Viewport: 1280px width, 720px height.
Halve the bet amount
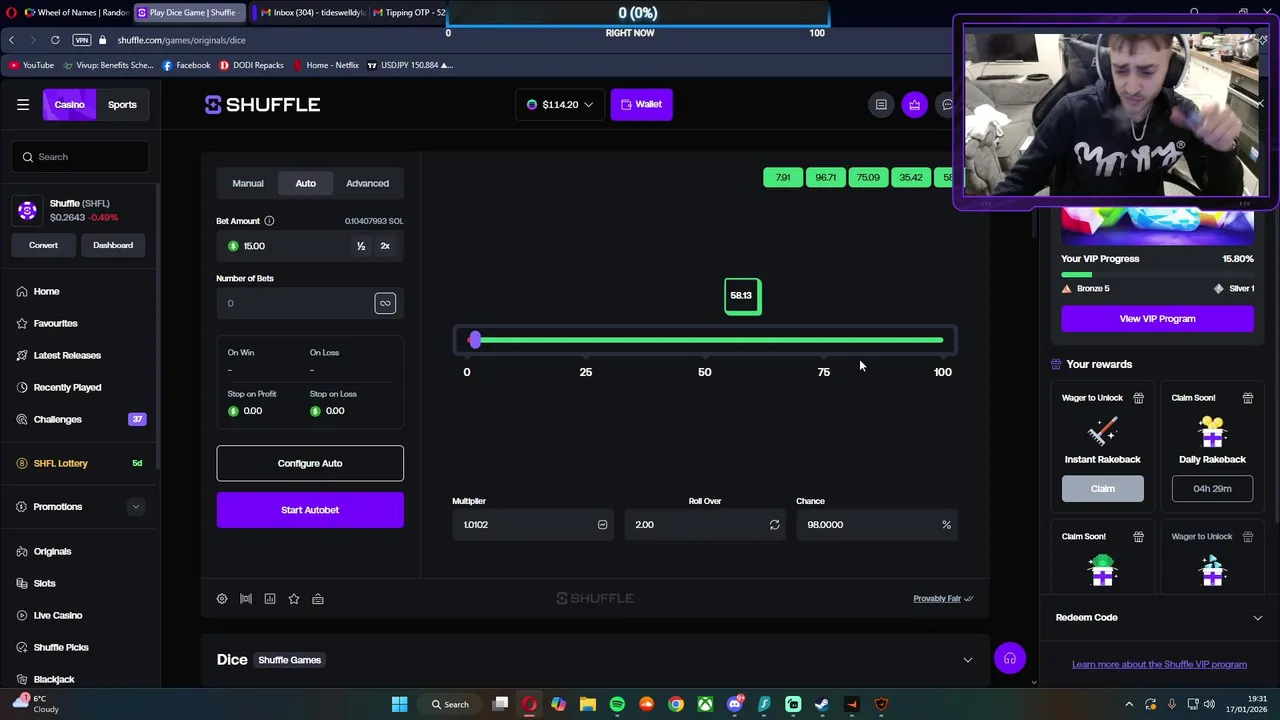pos(361,246)
